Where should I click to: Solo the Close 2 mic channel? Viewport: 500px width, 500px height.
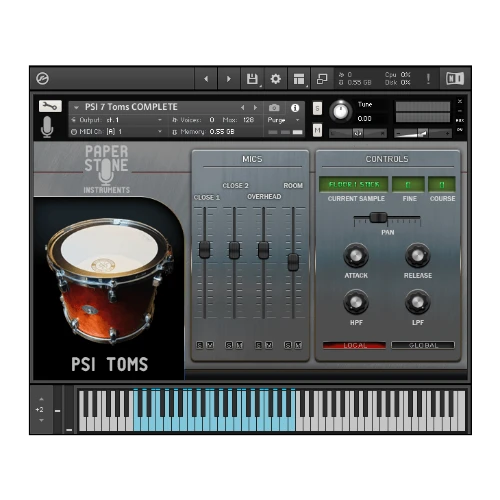click(x=229, y=345)
